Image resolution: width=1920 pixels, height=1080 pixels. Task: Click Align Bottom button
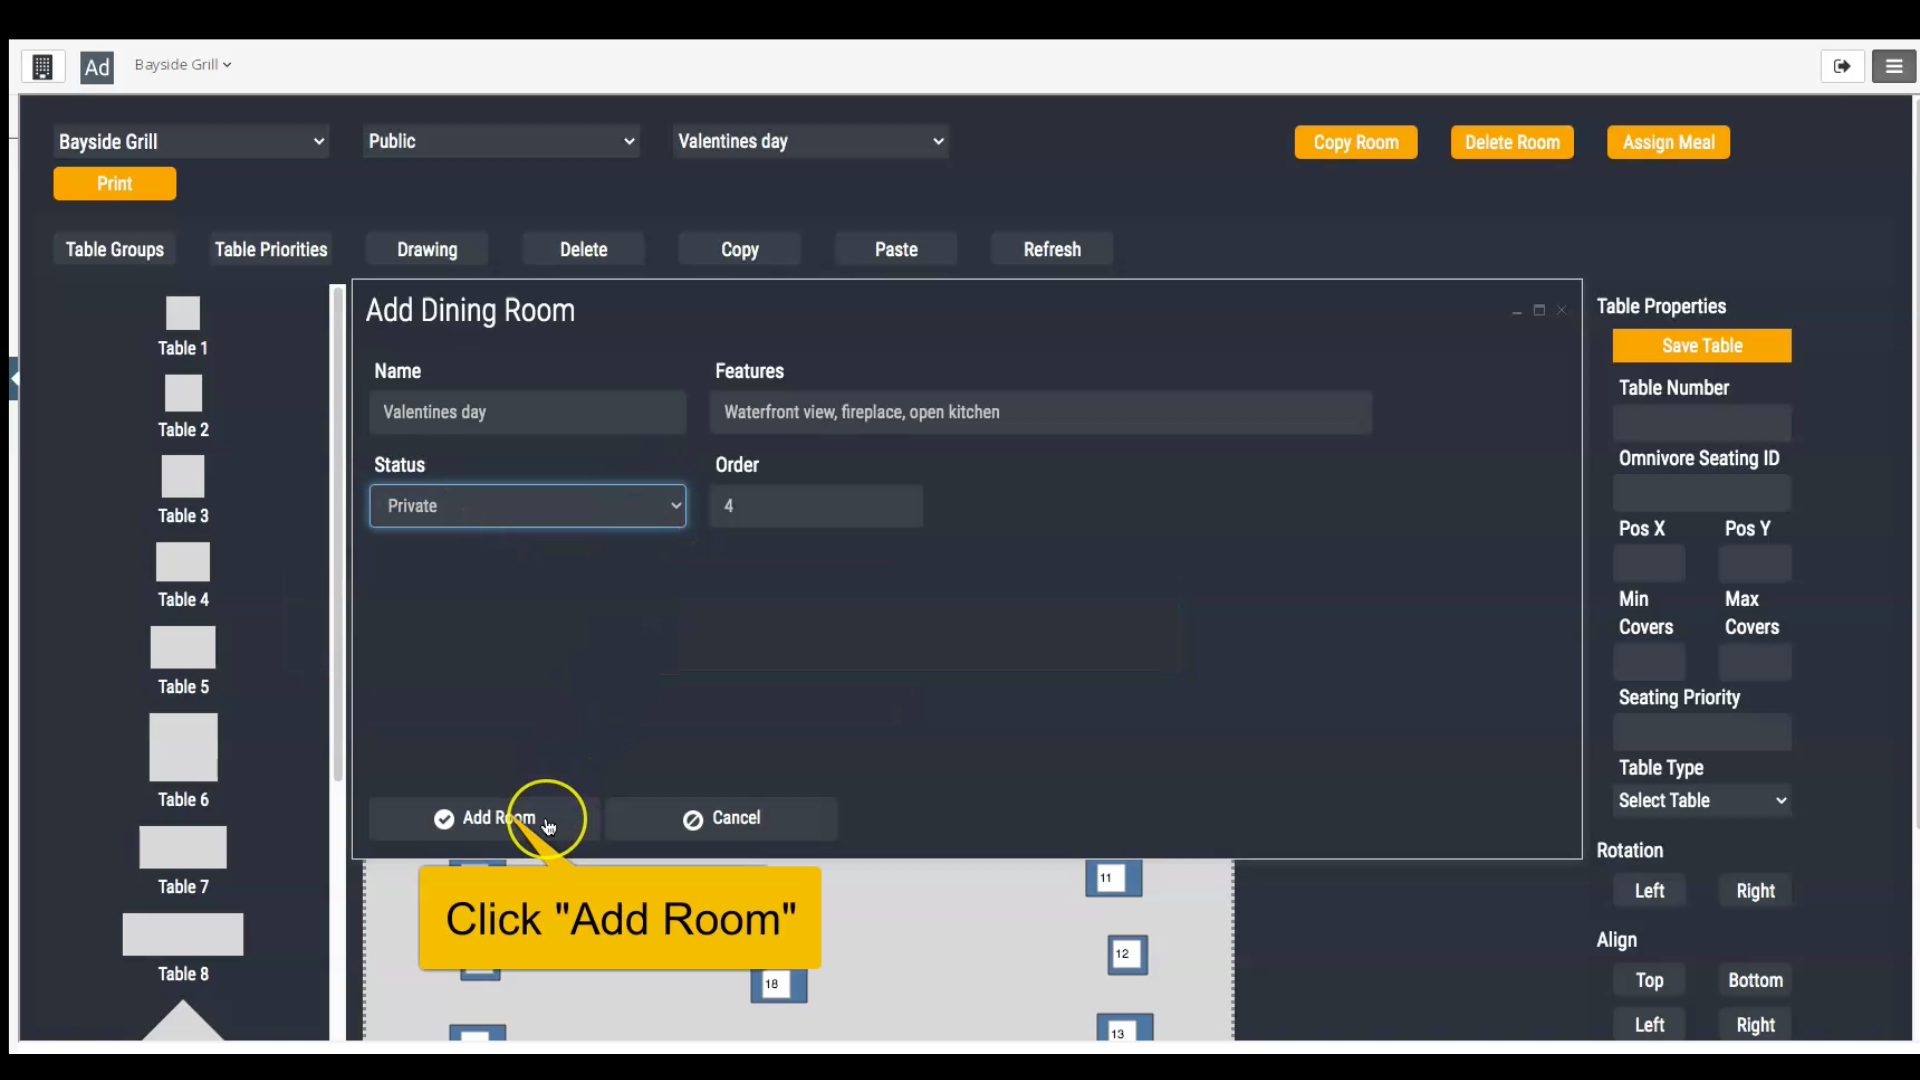[1755, 980]
